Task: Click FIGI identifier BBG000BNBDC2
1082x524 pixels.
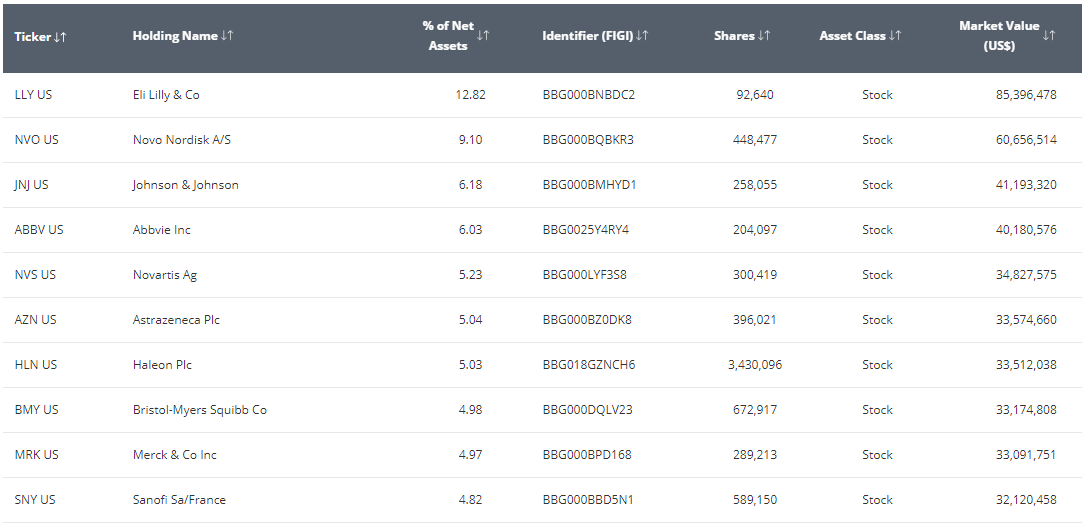Action: click(x=589, y=95)
